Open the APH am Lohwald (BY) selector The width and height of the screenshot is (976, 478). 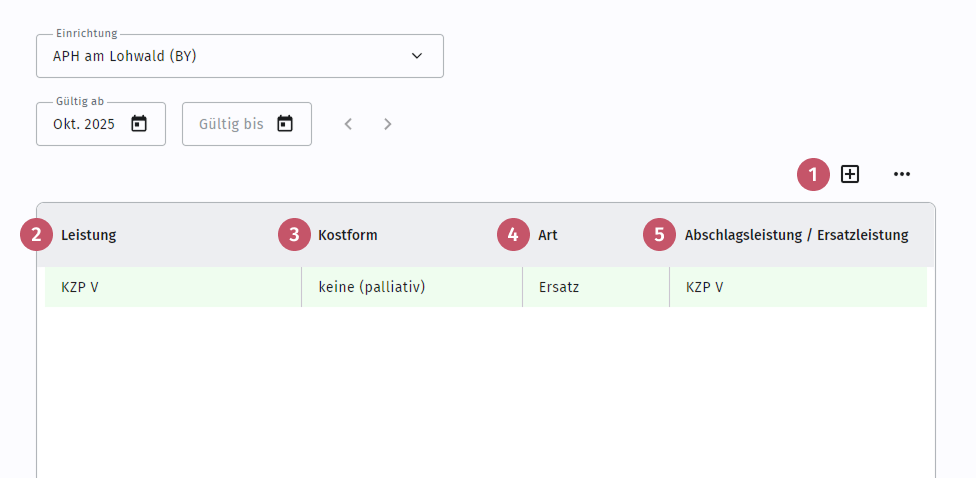coord(240,56)
